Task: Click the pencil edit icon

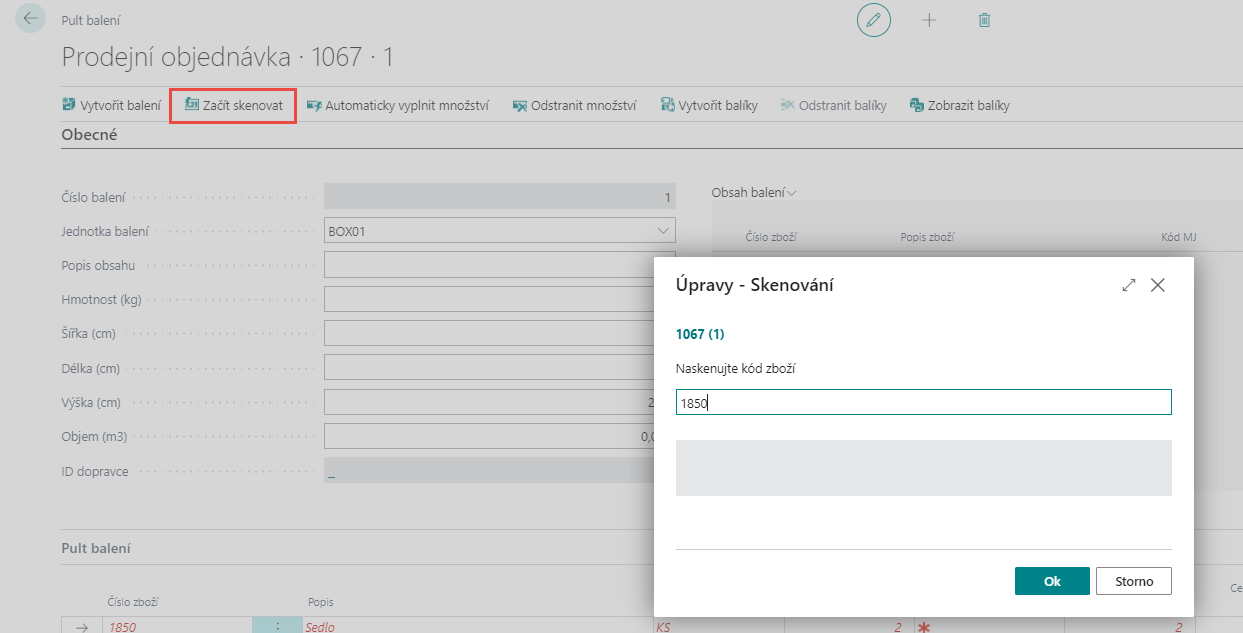Action: tap(873, 20)
